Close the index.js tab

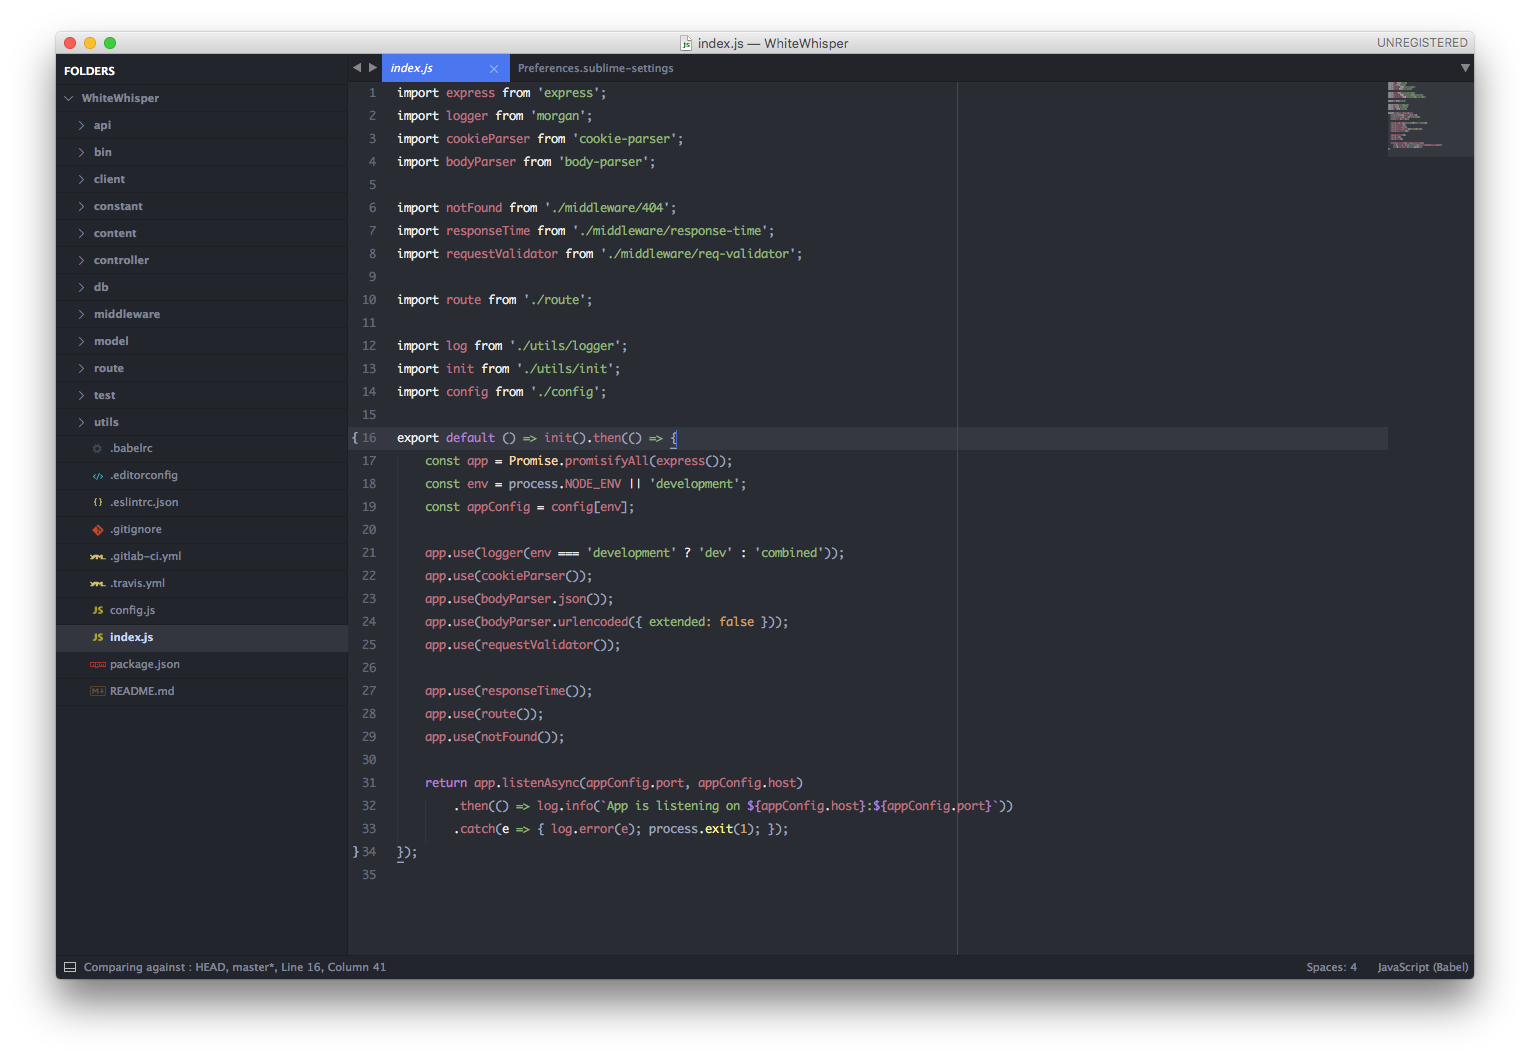click(494, 69)
